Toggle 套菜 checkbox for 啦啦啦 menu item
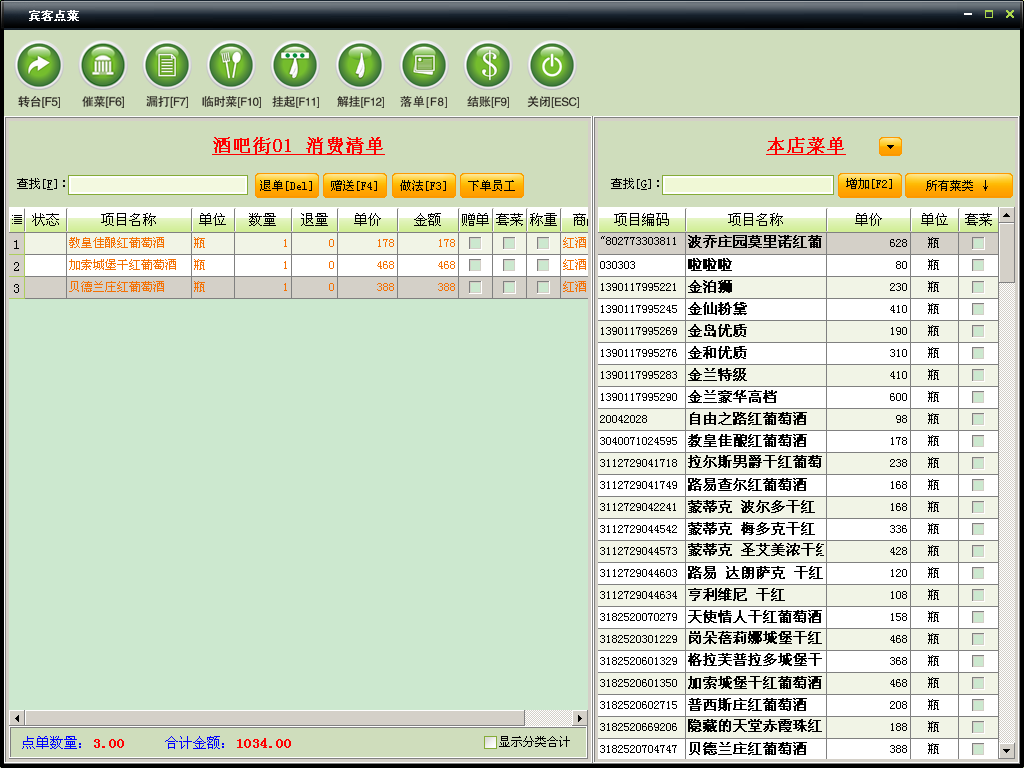 pyautogui.click(x=978, y=265)
